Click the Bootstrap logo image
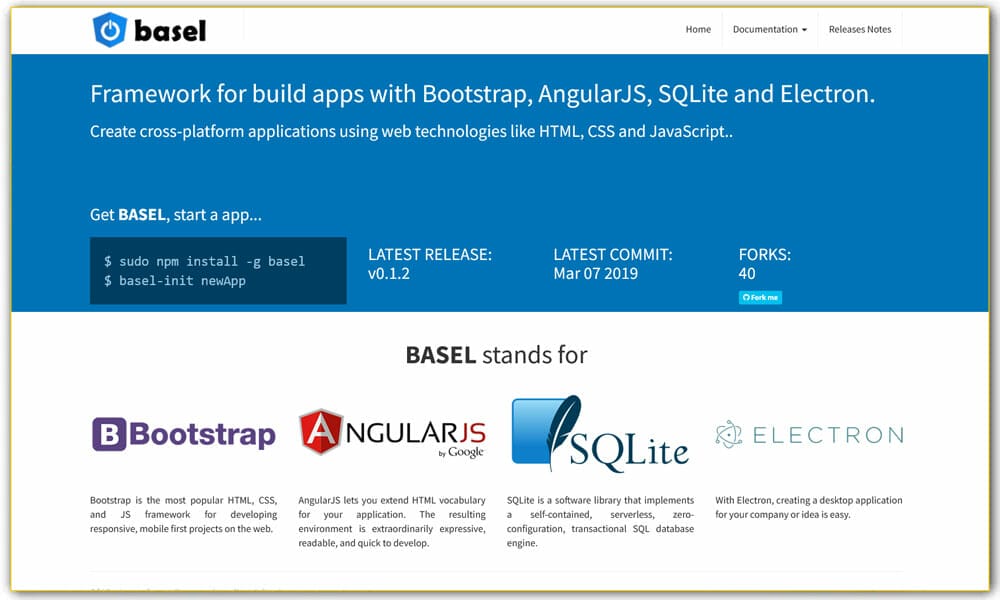This screenshot has width=1000, height=600. pos(183,434)
